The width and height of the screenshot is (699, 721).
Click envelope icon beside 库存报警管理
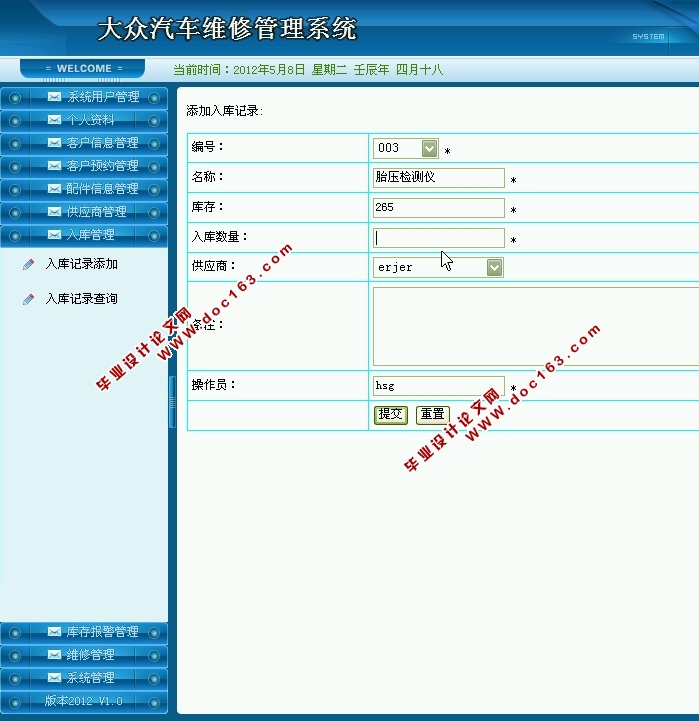coord(54,631)
